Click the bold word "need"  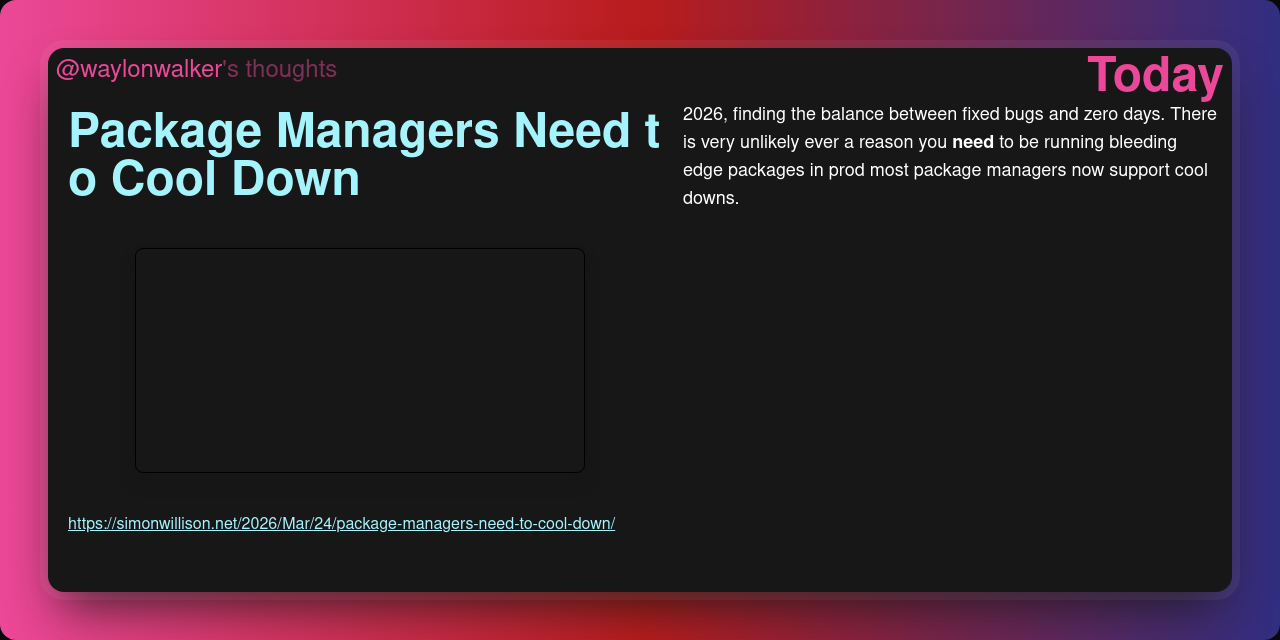[x=972, y=142]
